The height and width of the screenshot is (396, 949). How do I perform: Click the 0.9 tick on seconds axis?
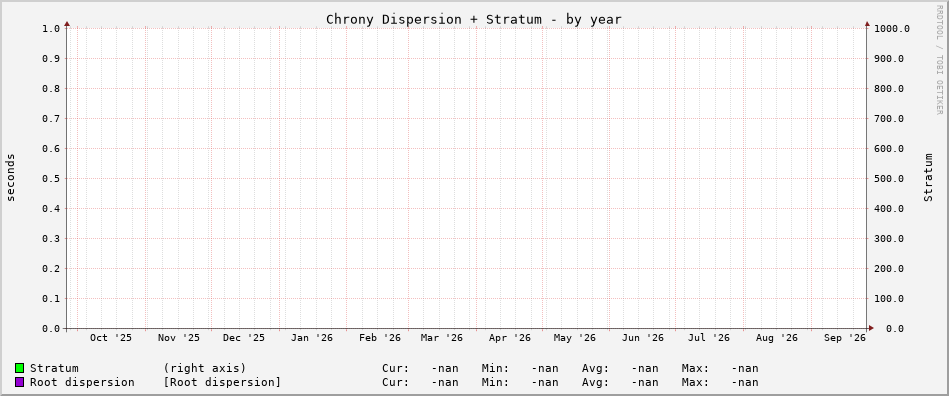51,59
